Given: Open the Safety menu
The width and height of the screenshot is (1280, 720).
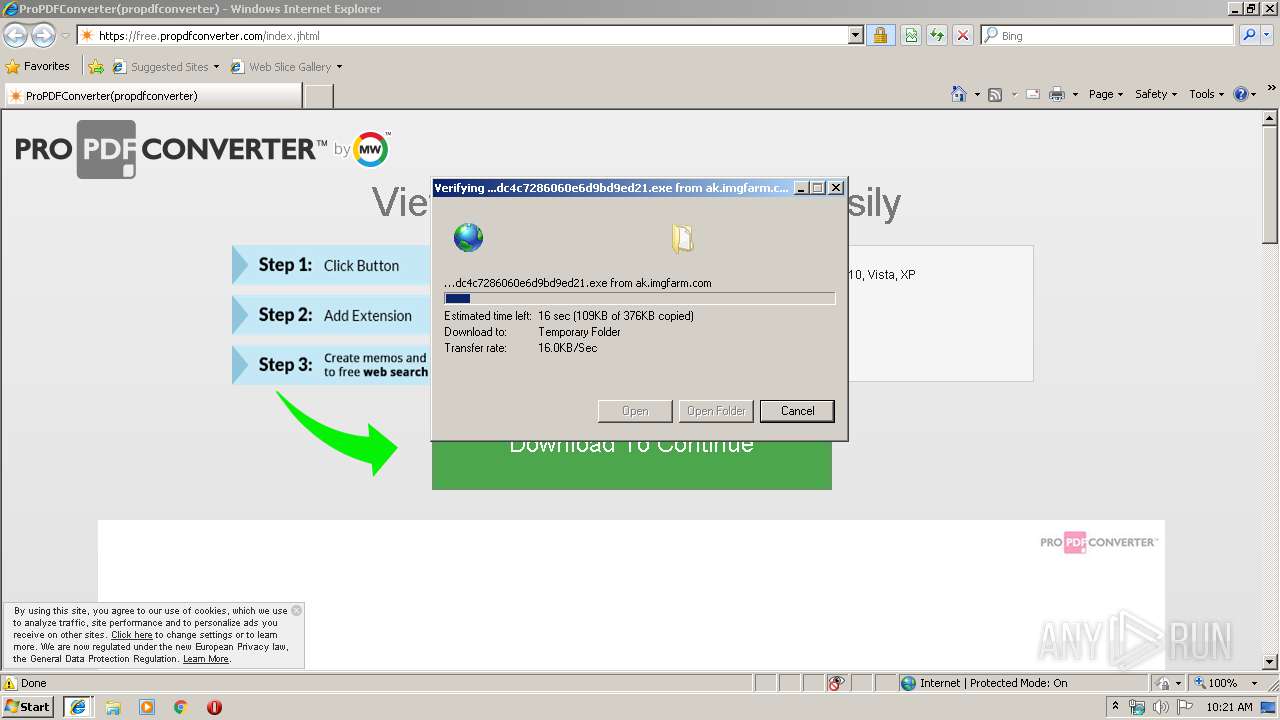Looking at the screenshot, I should click(x=1156, y=94).
